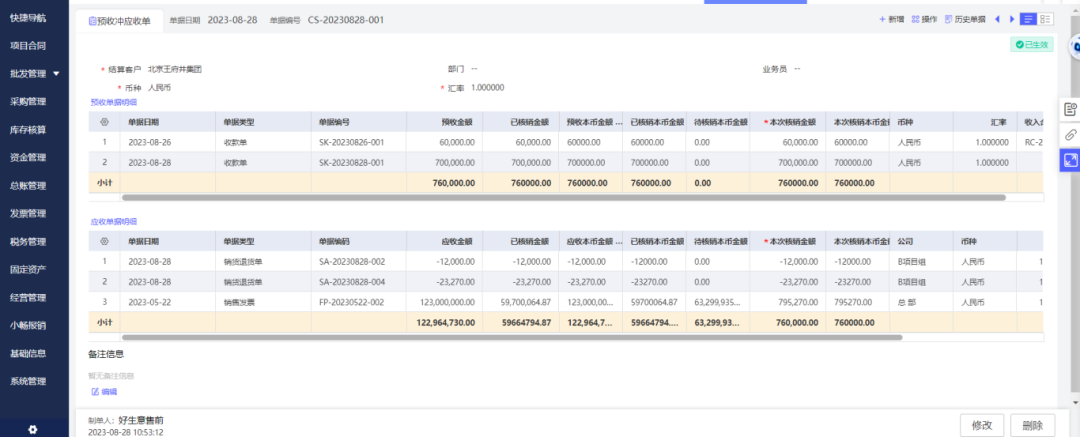The height and width of the screenshot is (437, 1080).
Task: Click amount 123,000,000.00 in 应收金额 column
Action: pos(444,303)
